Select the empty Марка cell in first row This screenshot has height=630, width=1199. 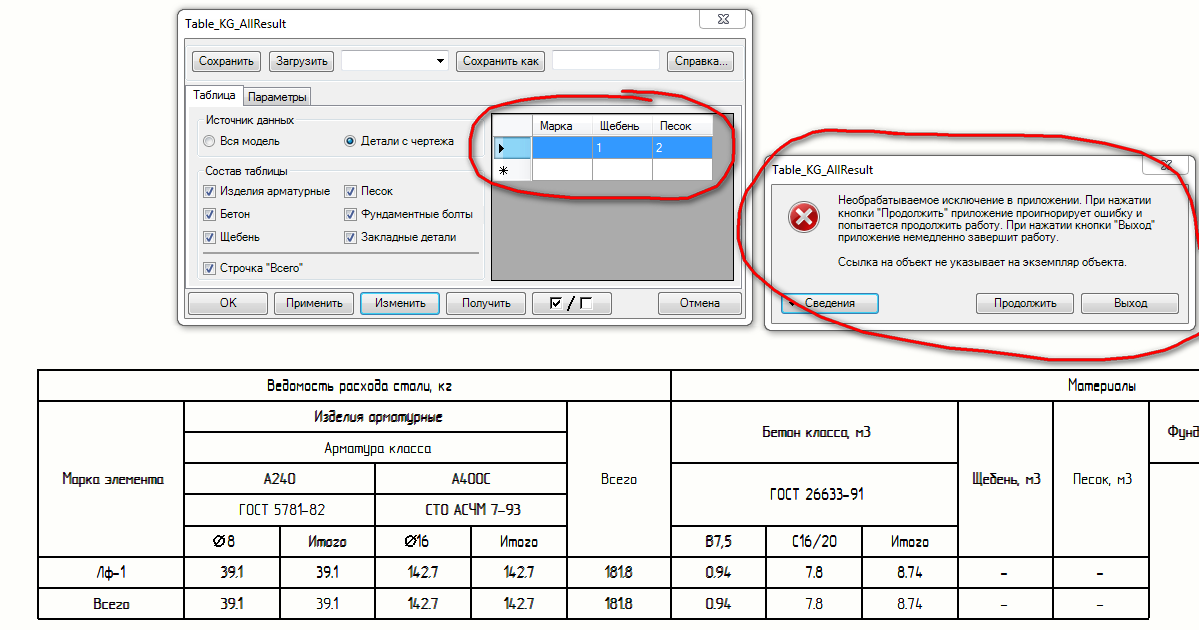click(562, 148)
